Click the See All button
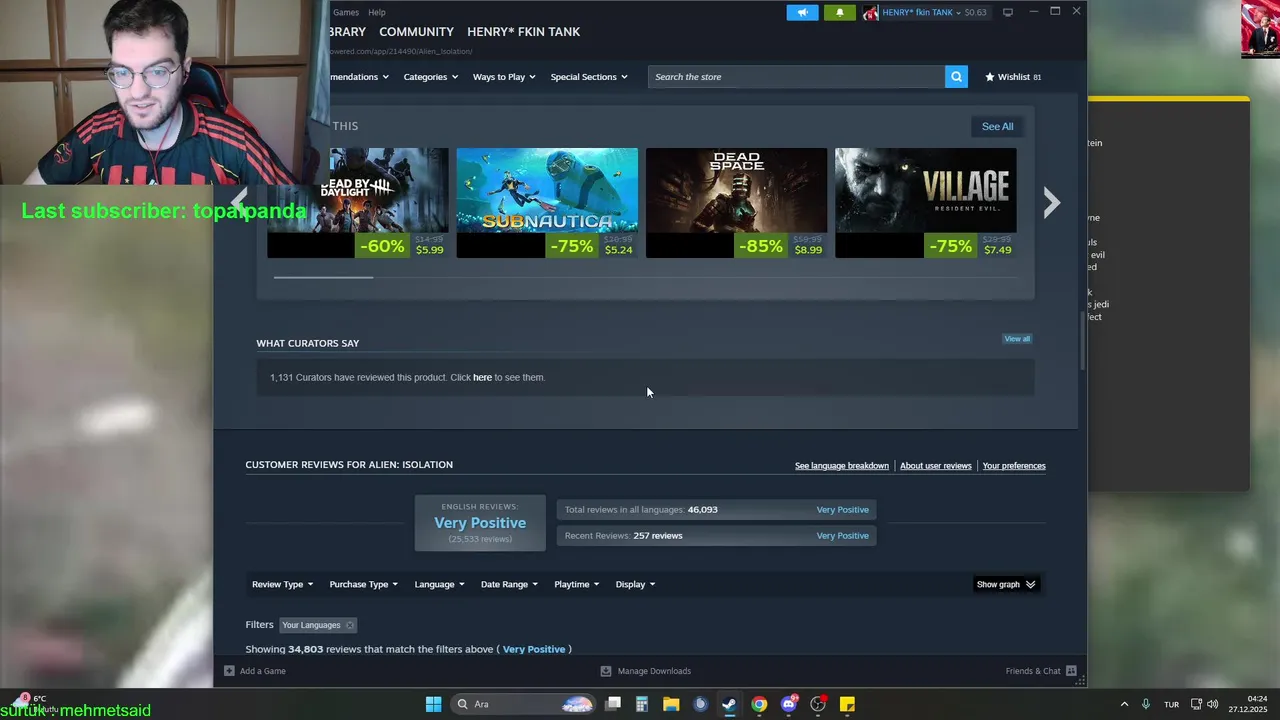The image size is (1280, 720). coord(997,126)
